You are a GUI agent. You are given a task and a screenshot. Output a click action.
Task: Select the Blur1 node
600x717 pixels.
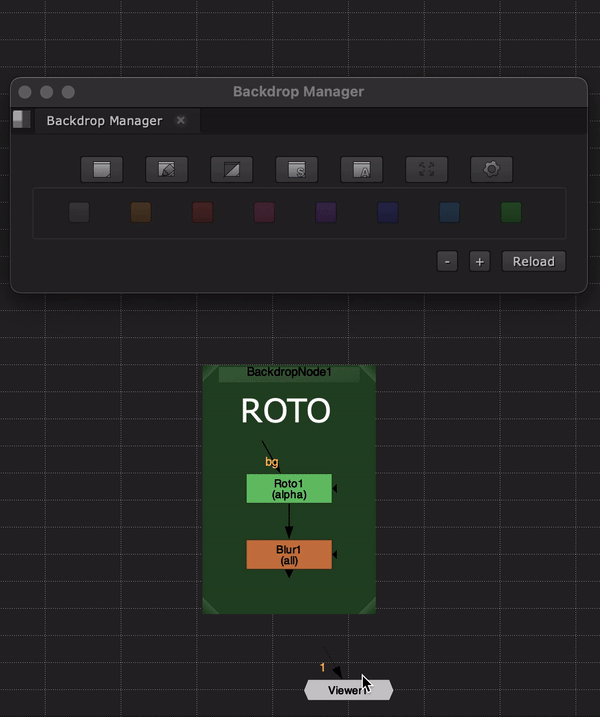[x=289, y=554]
